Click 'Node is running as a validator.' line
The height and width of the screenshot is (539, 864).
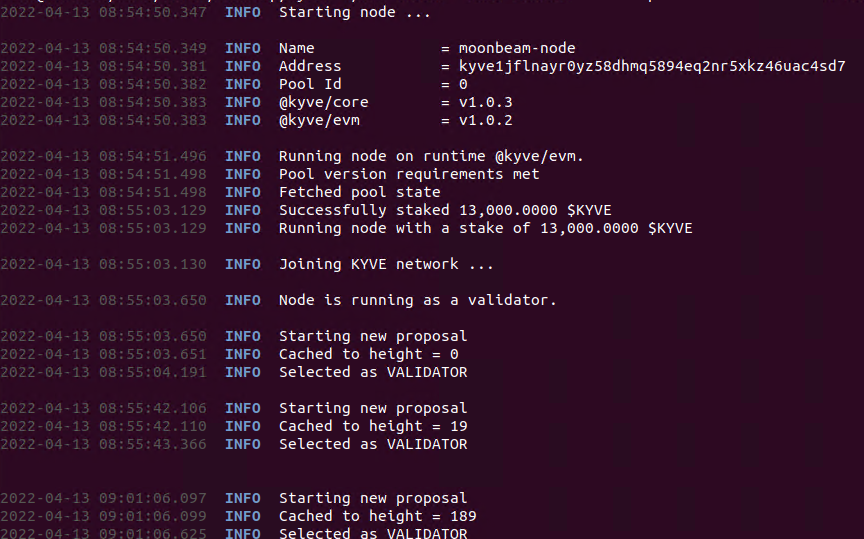tap(418, 300)
